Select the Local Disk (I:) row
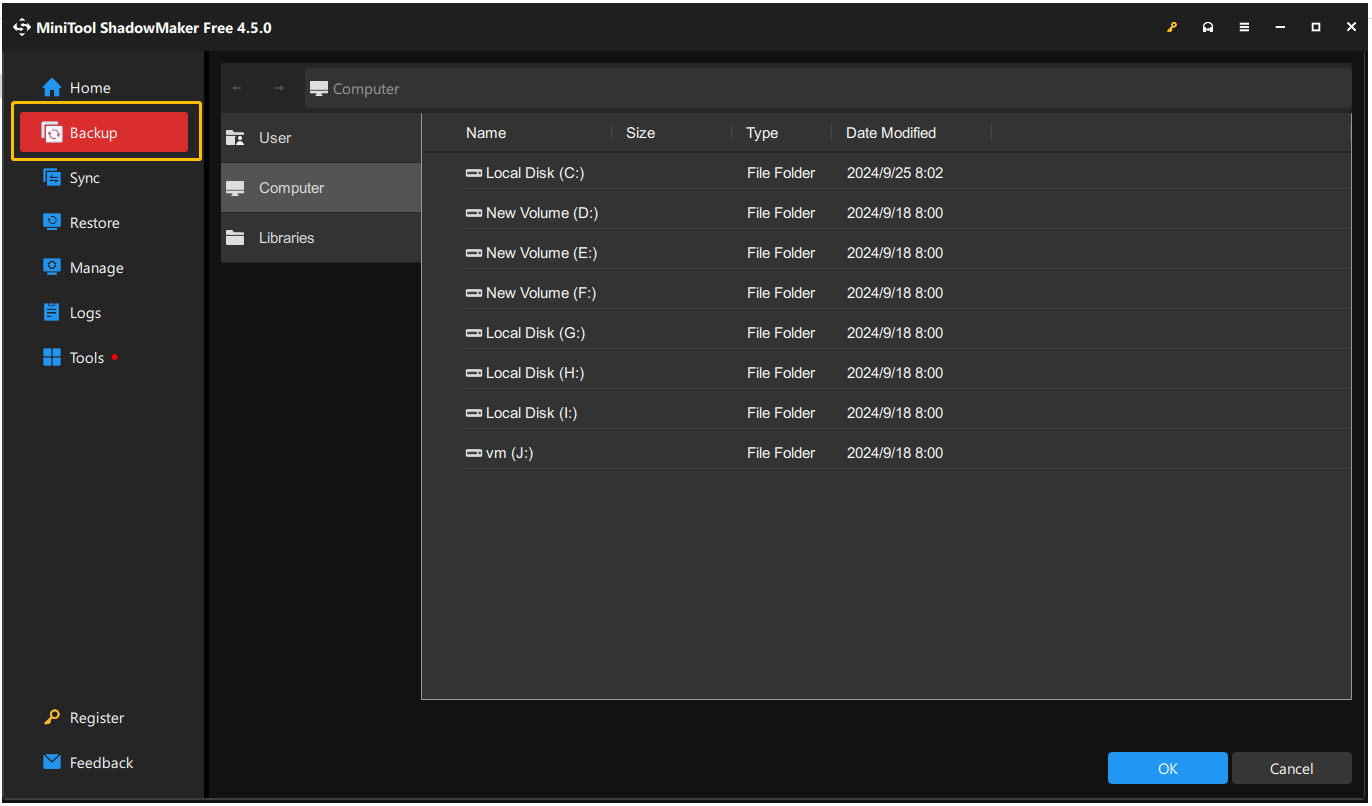 coord(905,413)
